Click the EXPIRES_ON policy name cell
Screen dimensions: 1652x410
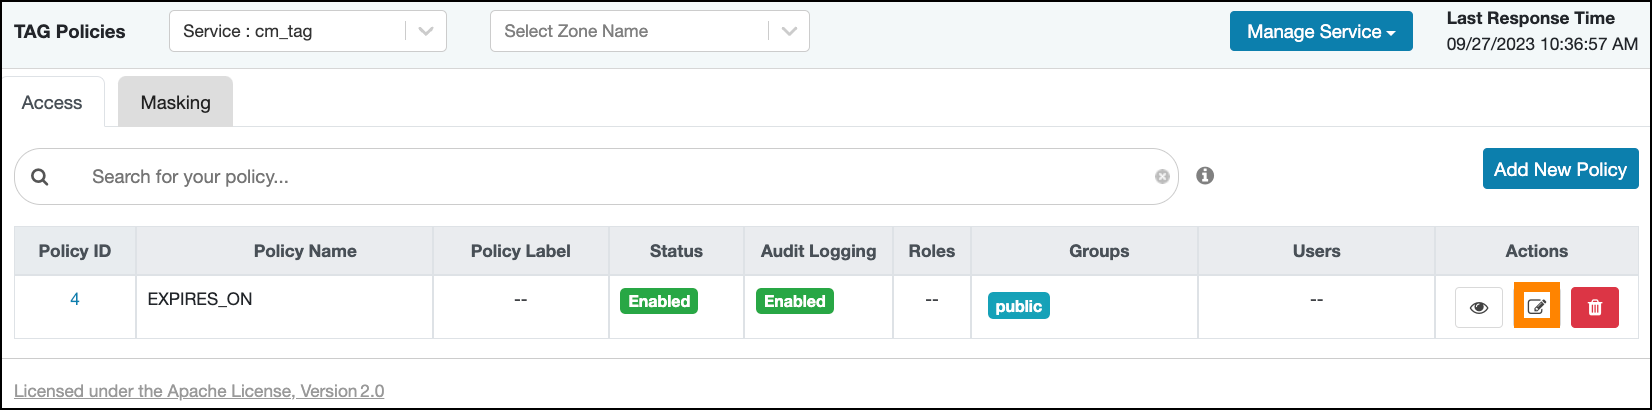tap(200, 299)
